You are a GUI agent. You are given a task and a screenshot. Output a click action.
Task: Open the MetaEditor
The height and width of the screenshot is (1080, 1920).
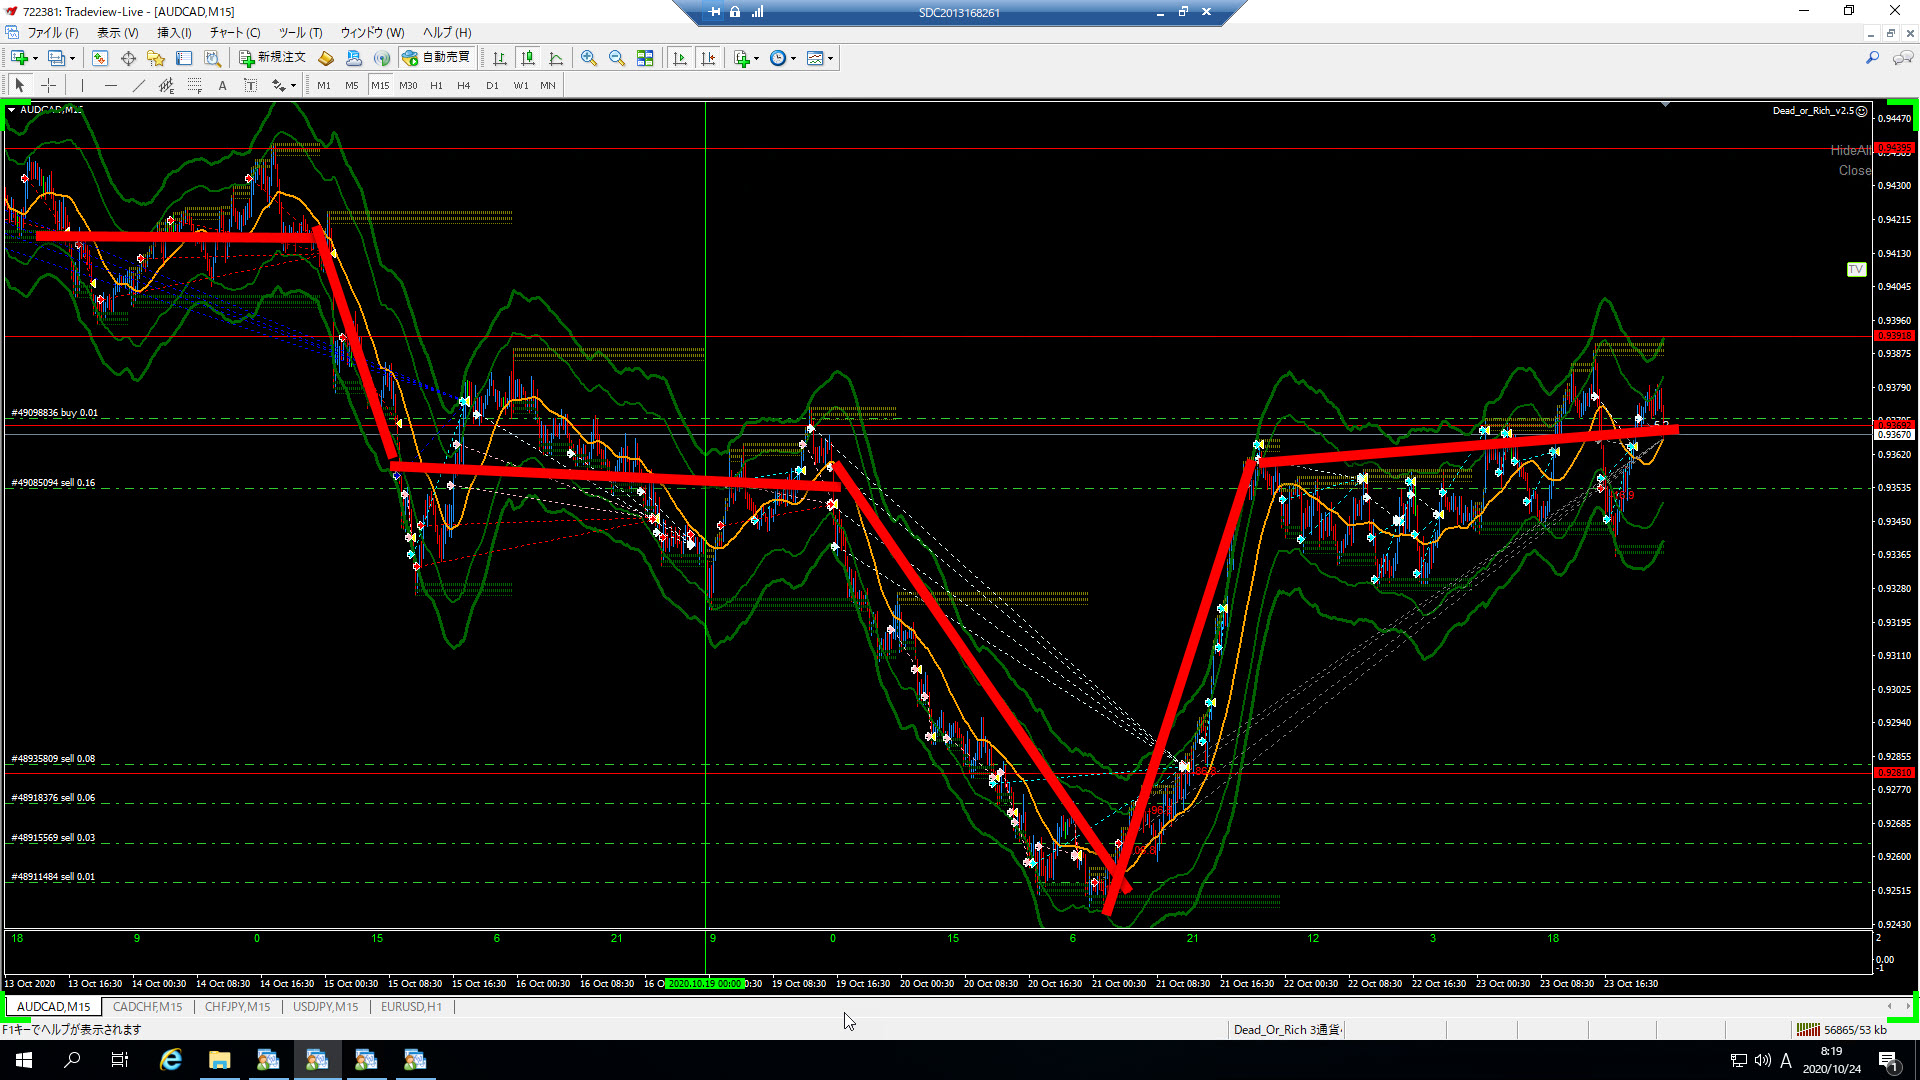326,58
